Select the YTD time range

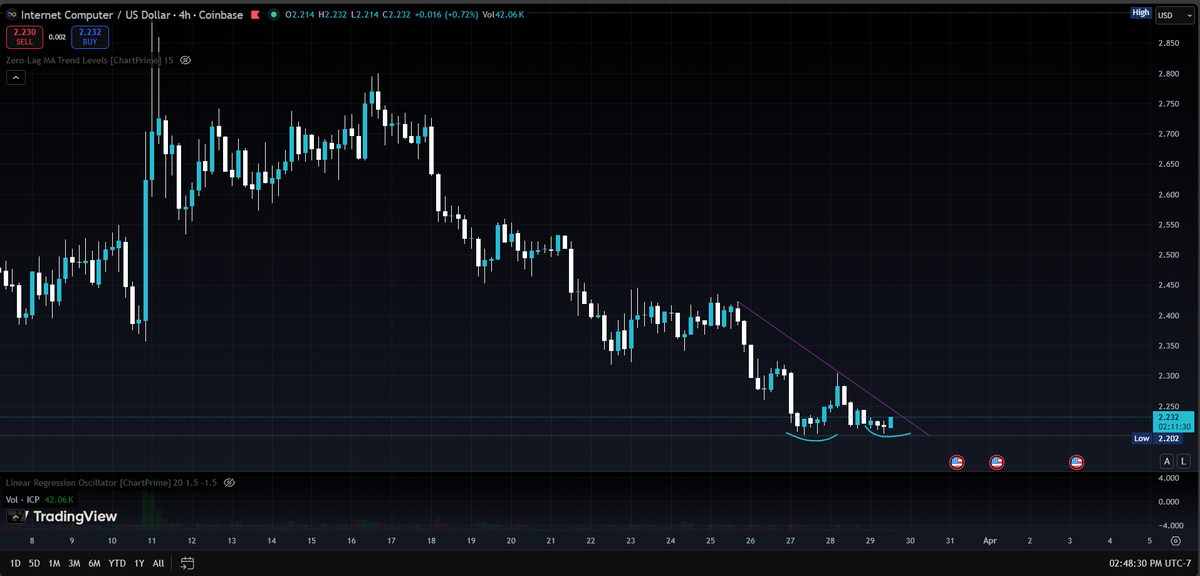click(x=117, y=563)
